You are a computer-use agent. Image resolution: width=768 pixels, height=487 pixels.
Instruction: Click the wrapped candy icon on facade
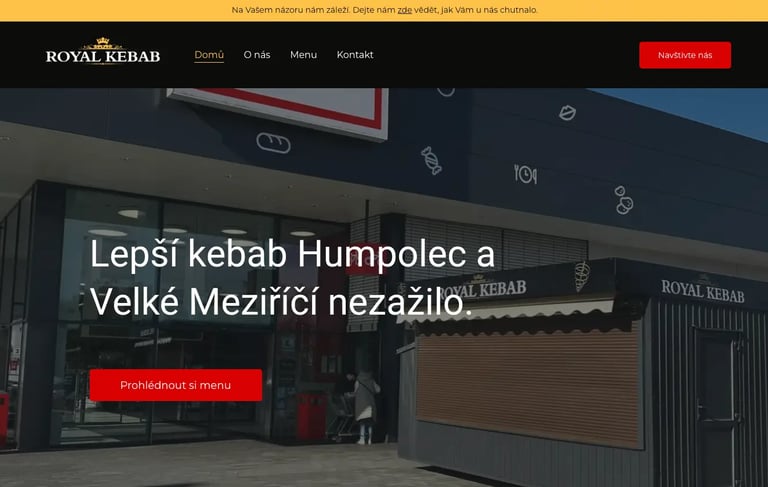[431, 160]
